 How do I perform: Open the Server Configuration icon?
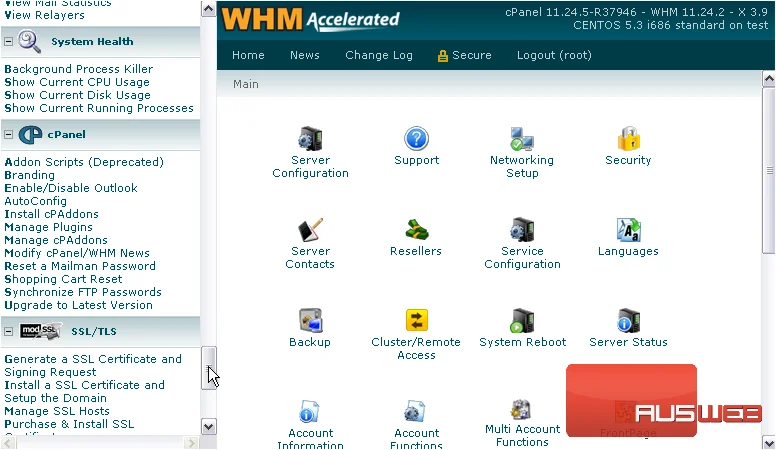pyautogui.click(x=310, y=139)
